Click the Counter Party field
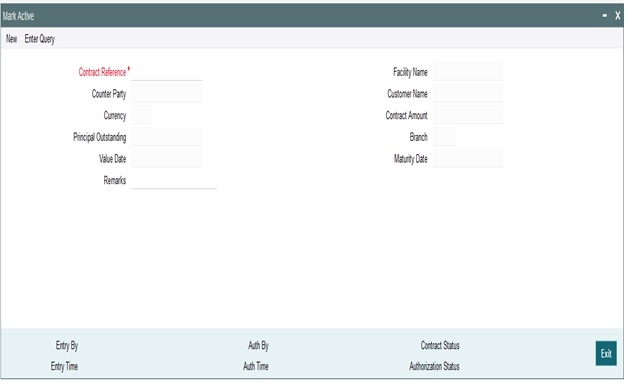635x390 pixels. [x=166, y=94]
